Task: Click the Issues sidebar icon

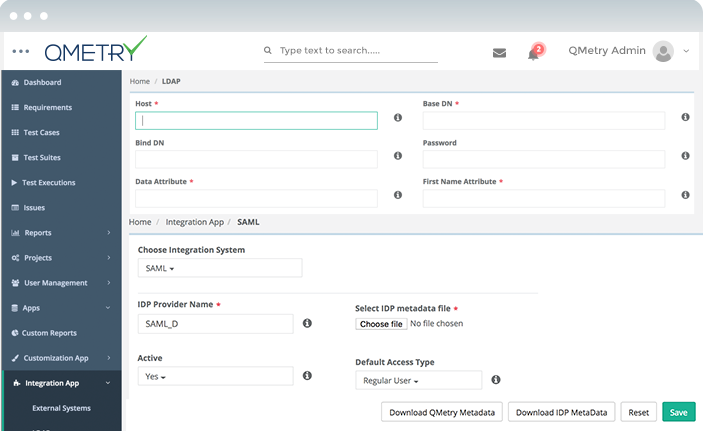Action: 15,208
